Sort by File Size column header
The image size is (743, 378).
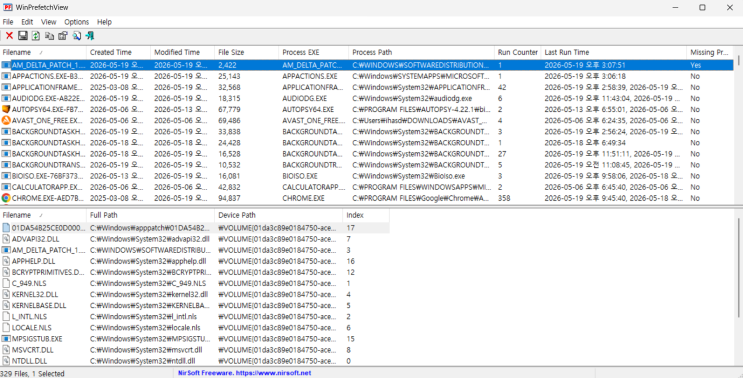(246, 52)
